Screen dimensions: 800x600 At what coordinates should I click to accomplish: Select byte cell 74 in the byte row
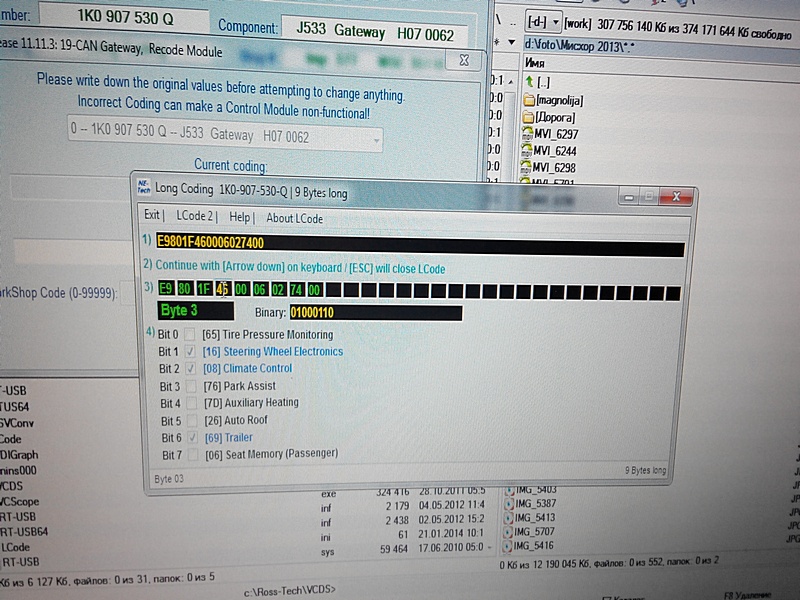[x=296, y=290]
